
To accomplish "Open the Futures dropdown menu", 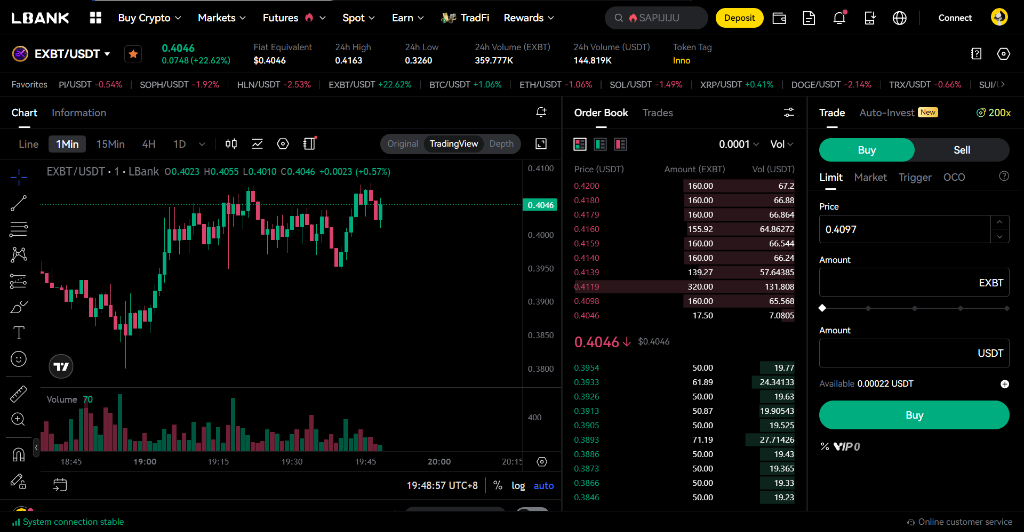I will tap(294, 18).
